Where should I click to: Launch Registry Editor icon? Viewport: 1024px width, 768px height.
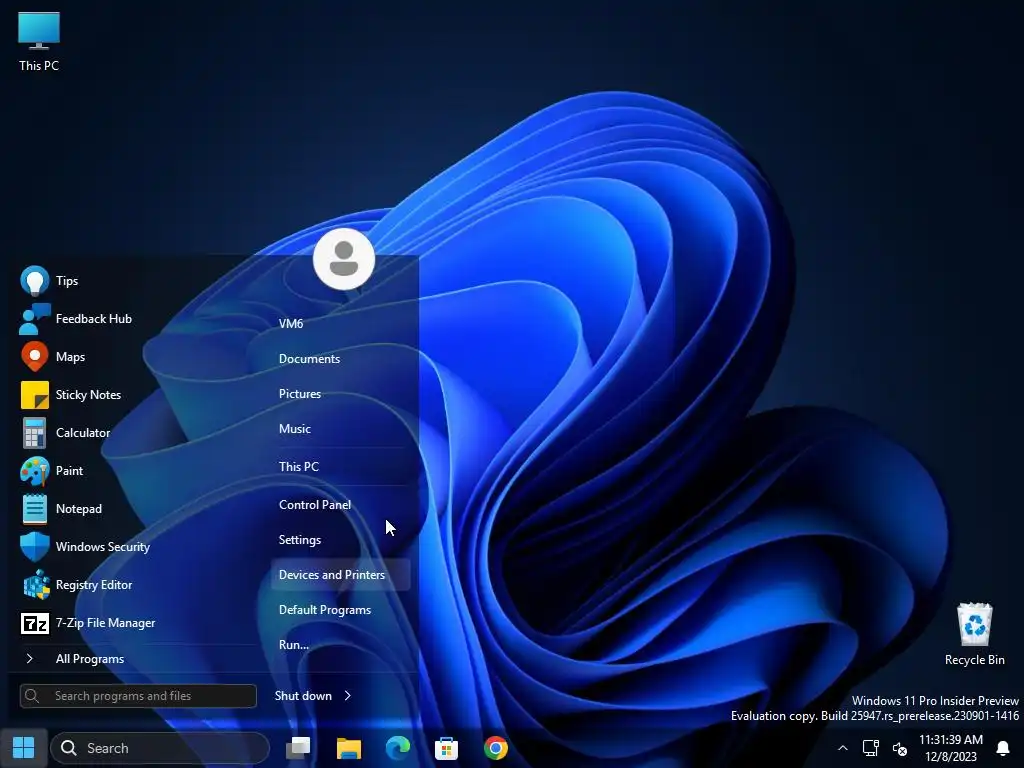pyautogui.click(x=36, y=584)
